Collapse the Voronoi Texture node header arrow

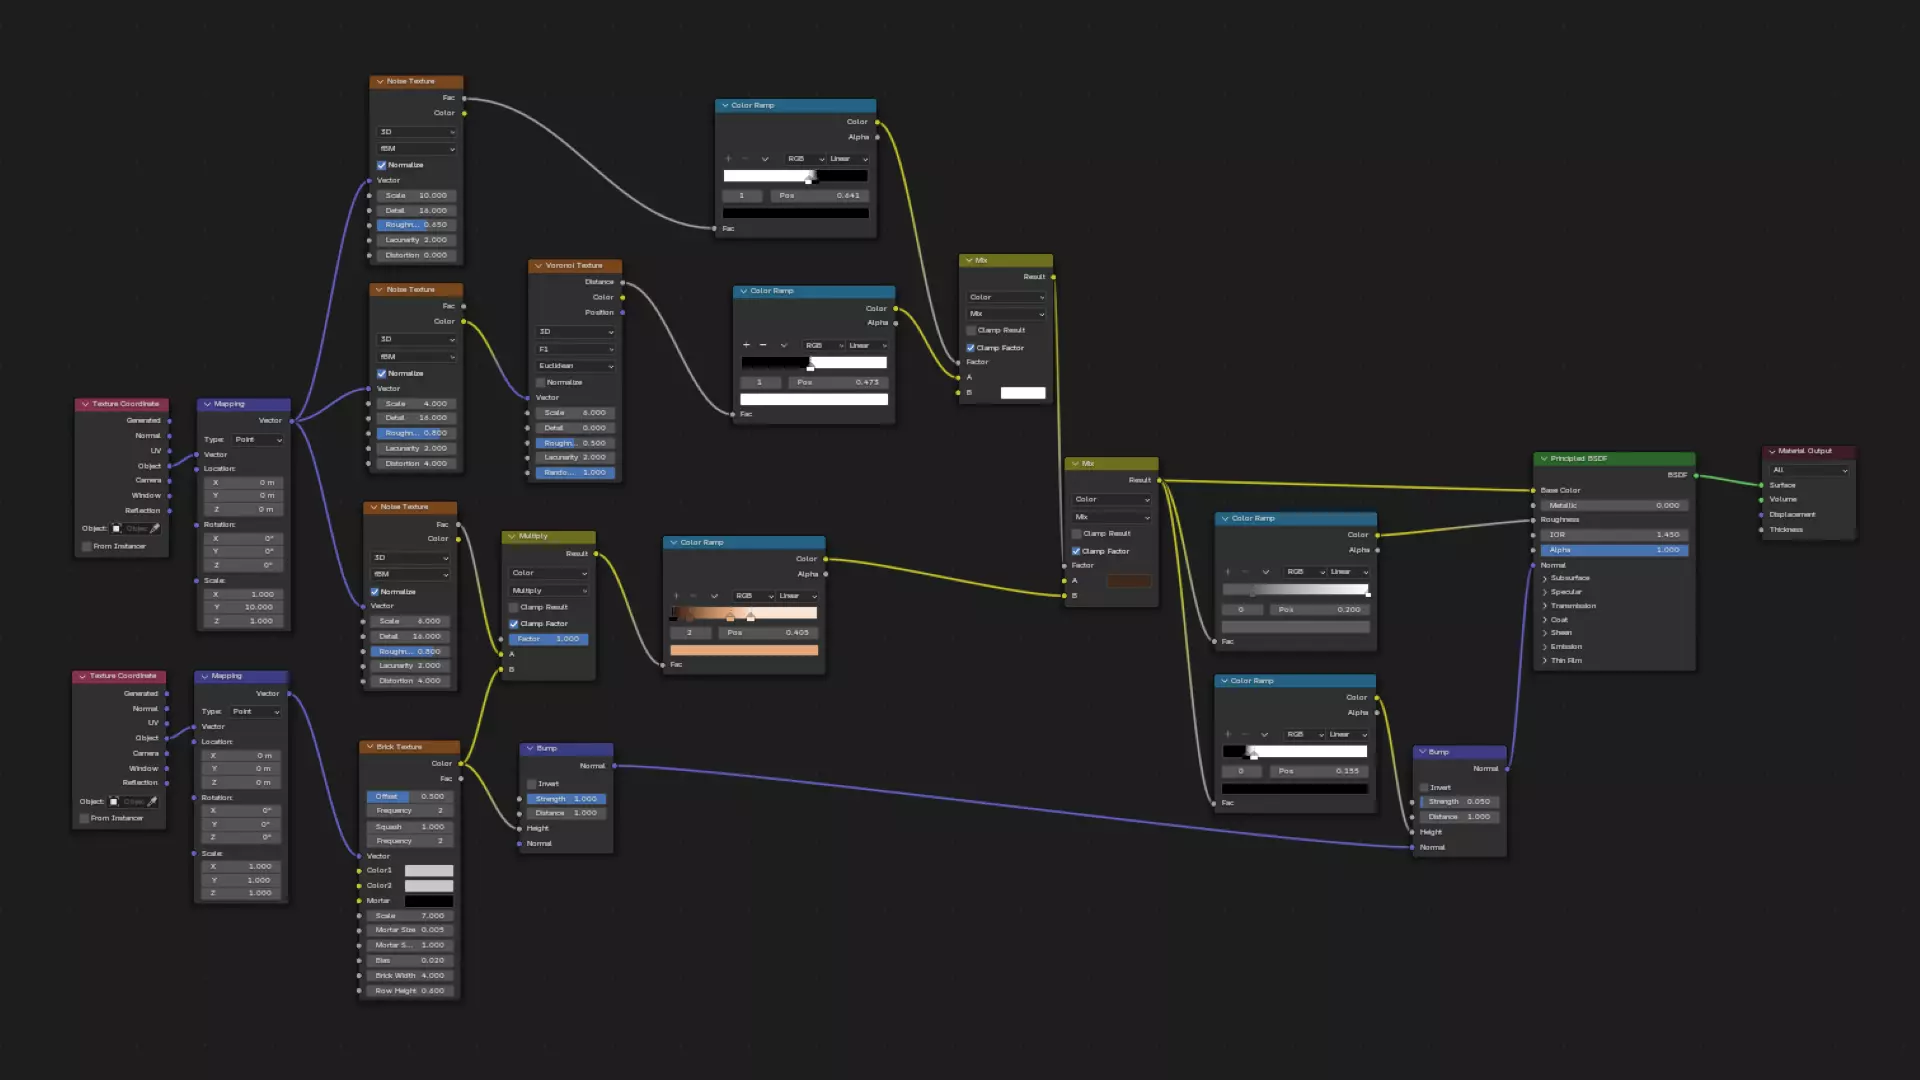pyautogui.click(x=539, y=266)
